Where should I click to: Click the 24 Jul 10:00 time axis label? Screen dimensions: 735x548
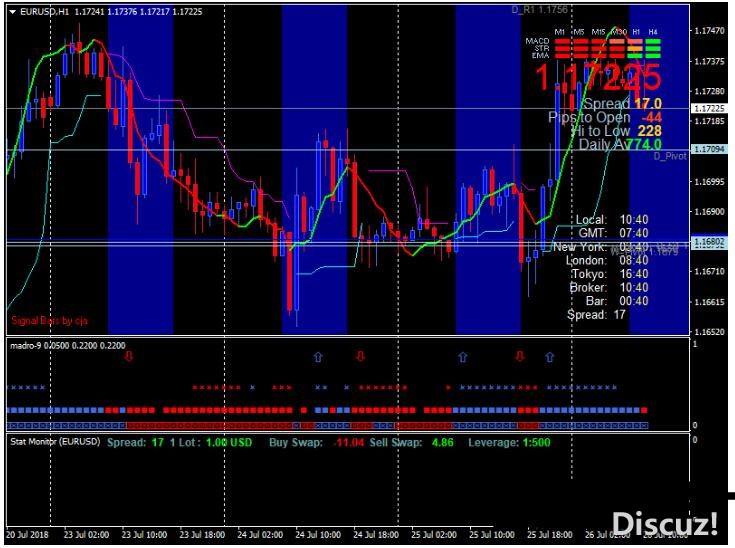click(332, 535)
